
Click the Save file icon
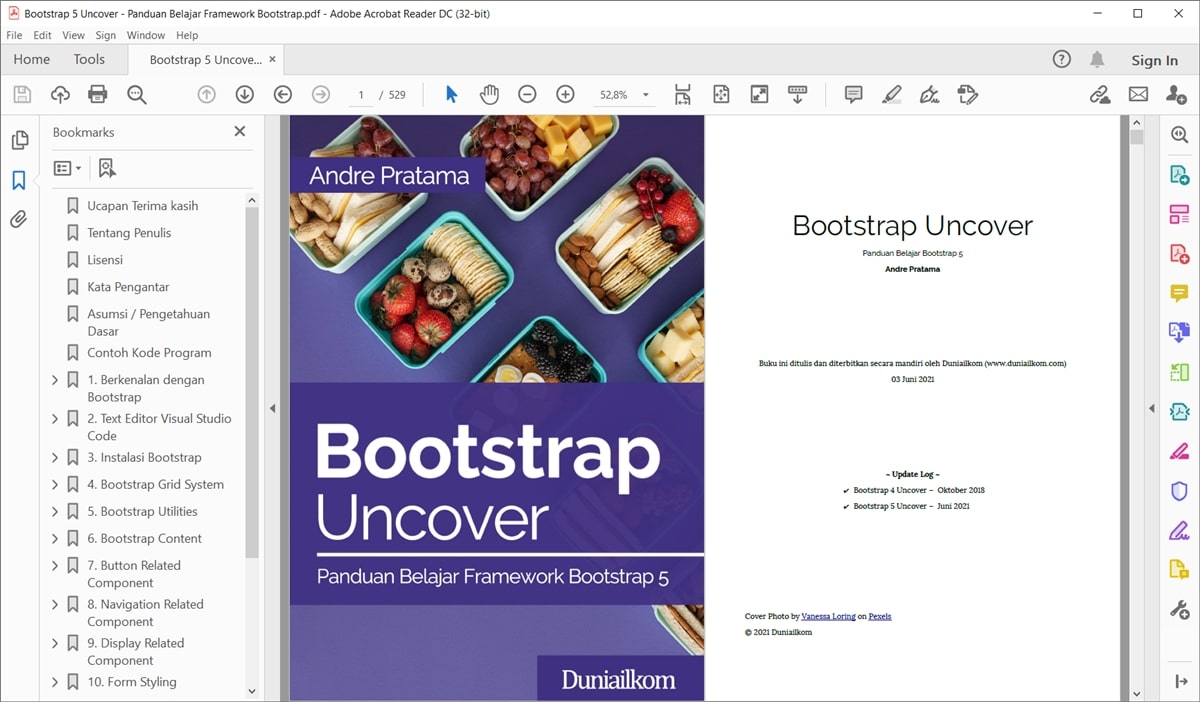click(x=22, y=95)
